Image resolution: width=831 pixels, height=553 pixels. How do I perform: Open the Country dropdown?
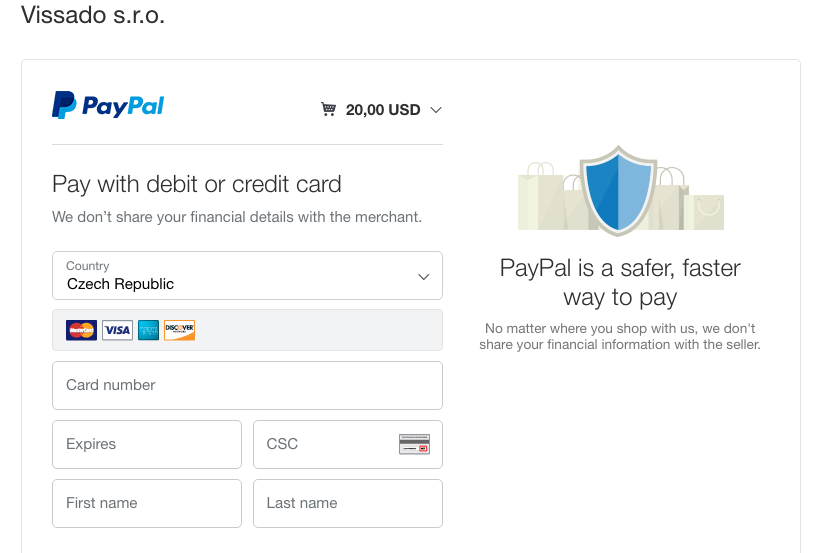coord(247,275)
